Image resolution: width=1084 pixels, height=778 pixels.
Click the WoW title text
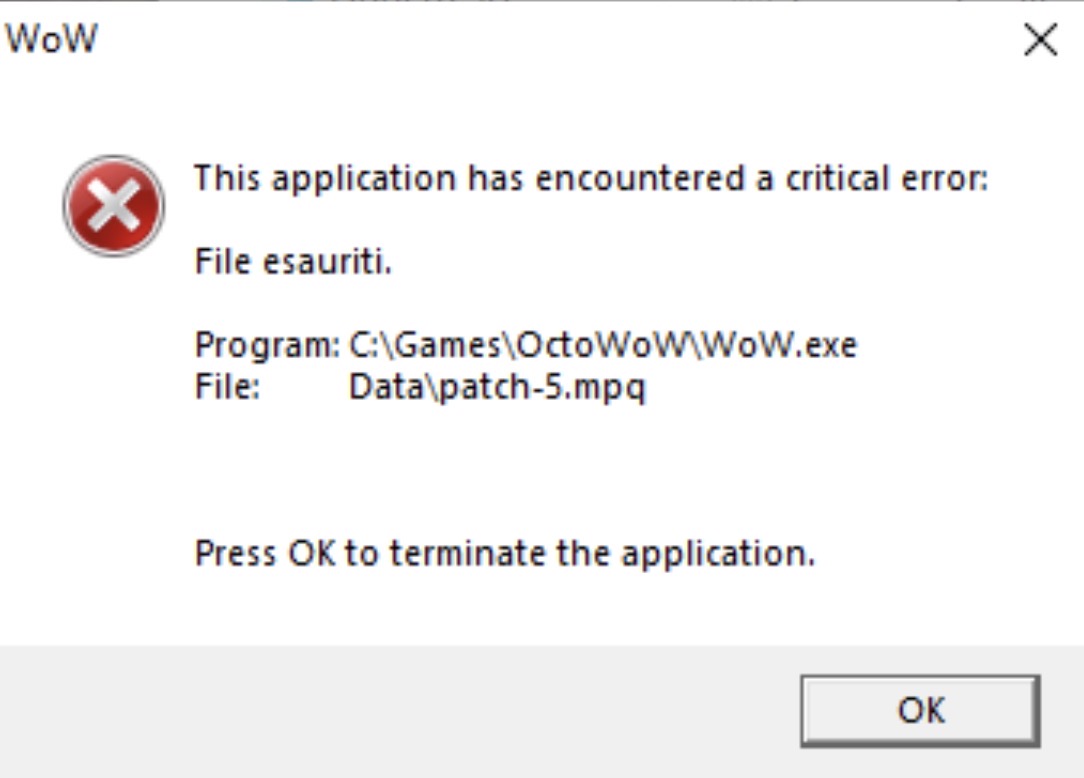point(52,38)
